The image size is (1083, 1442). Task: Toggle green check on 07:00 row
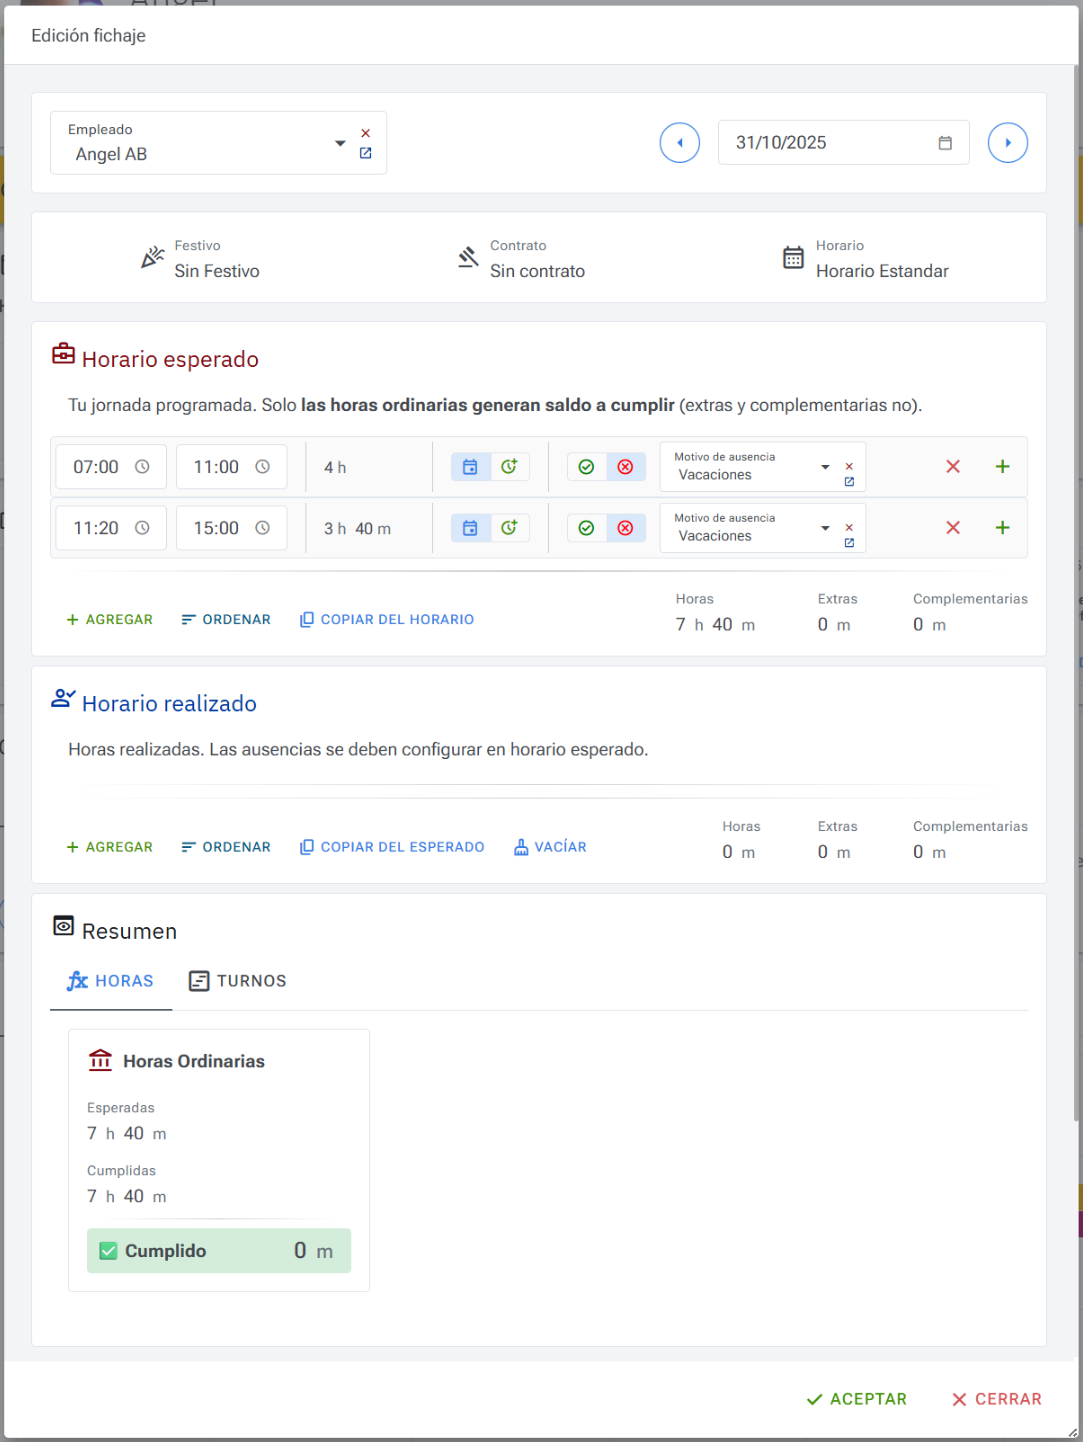click(x=587, y=467)
